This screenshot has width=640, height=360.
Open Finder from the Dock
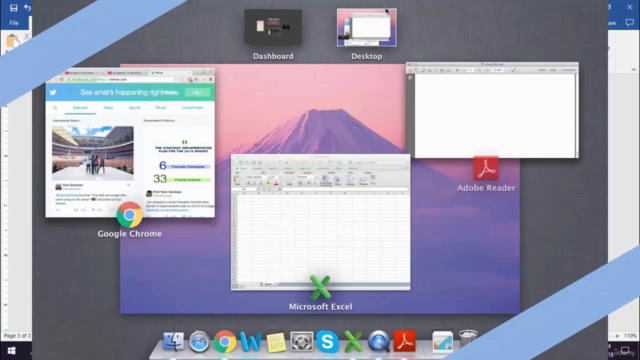[173, 341]
